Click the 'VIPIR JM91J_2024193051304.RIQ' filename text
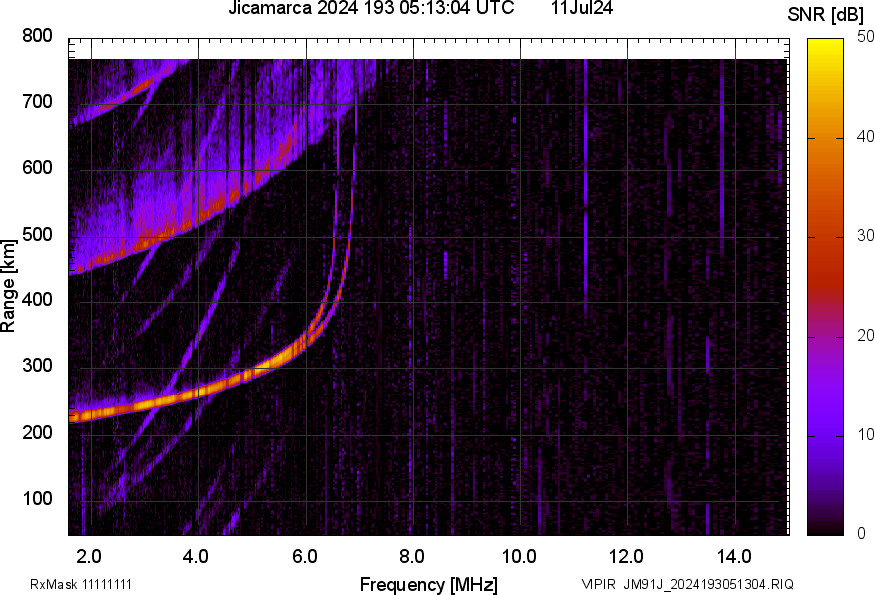 [687, 584]
